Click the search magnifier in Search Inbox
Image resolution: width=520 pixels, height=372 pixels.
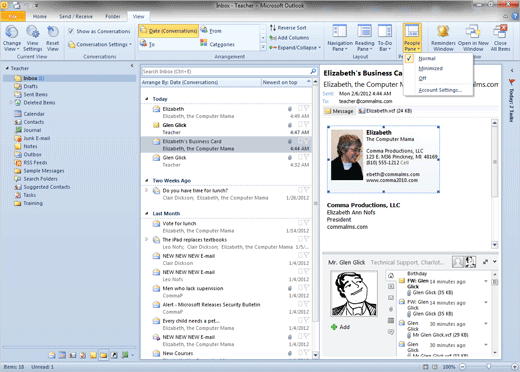point(313,71)
